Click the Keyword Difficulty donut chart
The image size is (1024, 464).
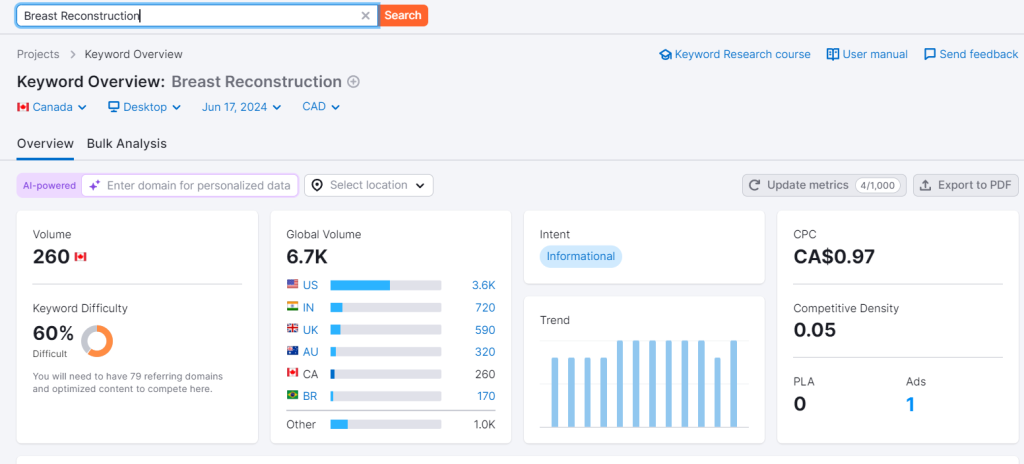(97, 341)
